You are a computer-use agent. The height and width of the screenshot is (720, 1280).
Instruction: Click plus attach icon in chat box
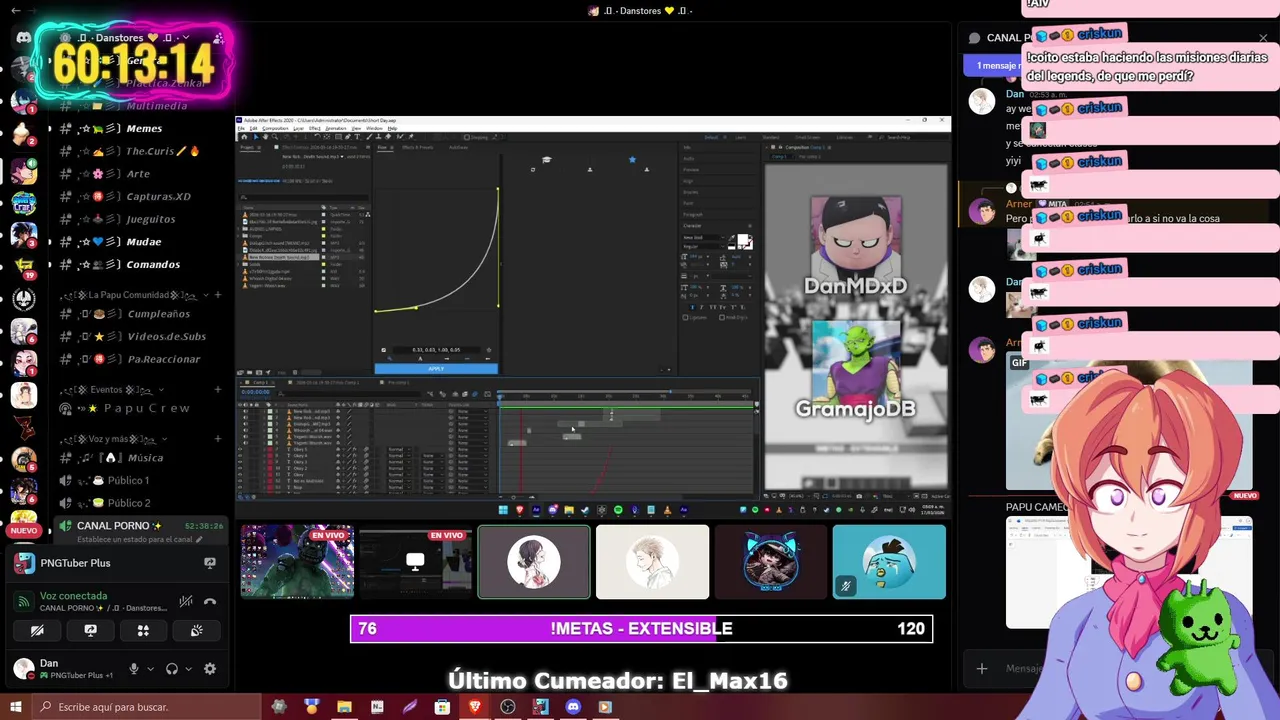tap(982, 668)
